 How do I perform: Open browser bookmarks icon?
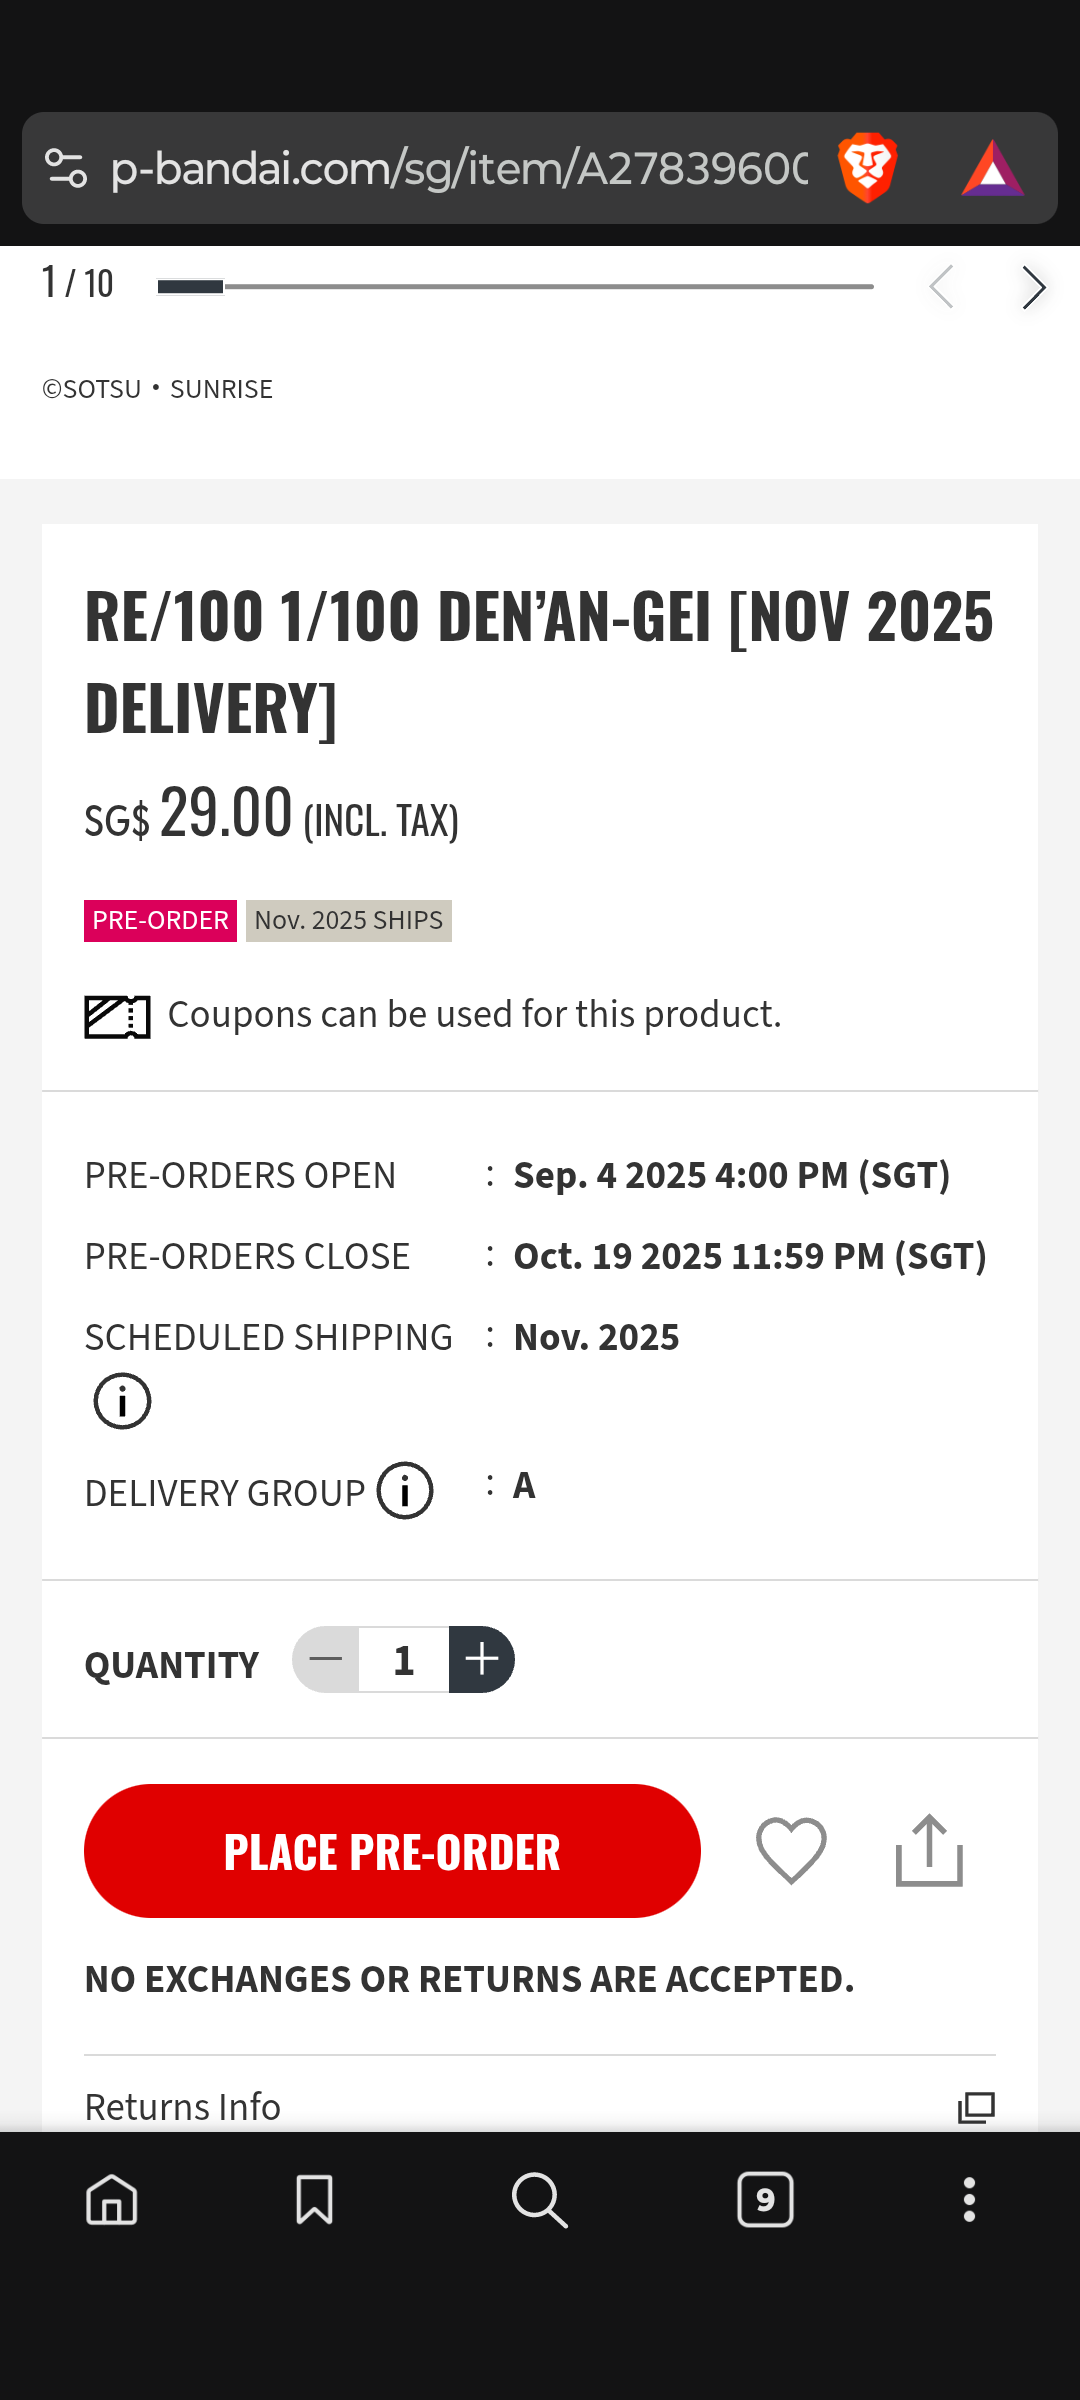pyautogui.click(x=314, y=2200)
